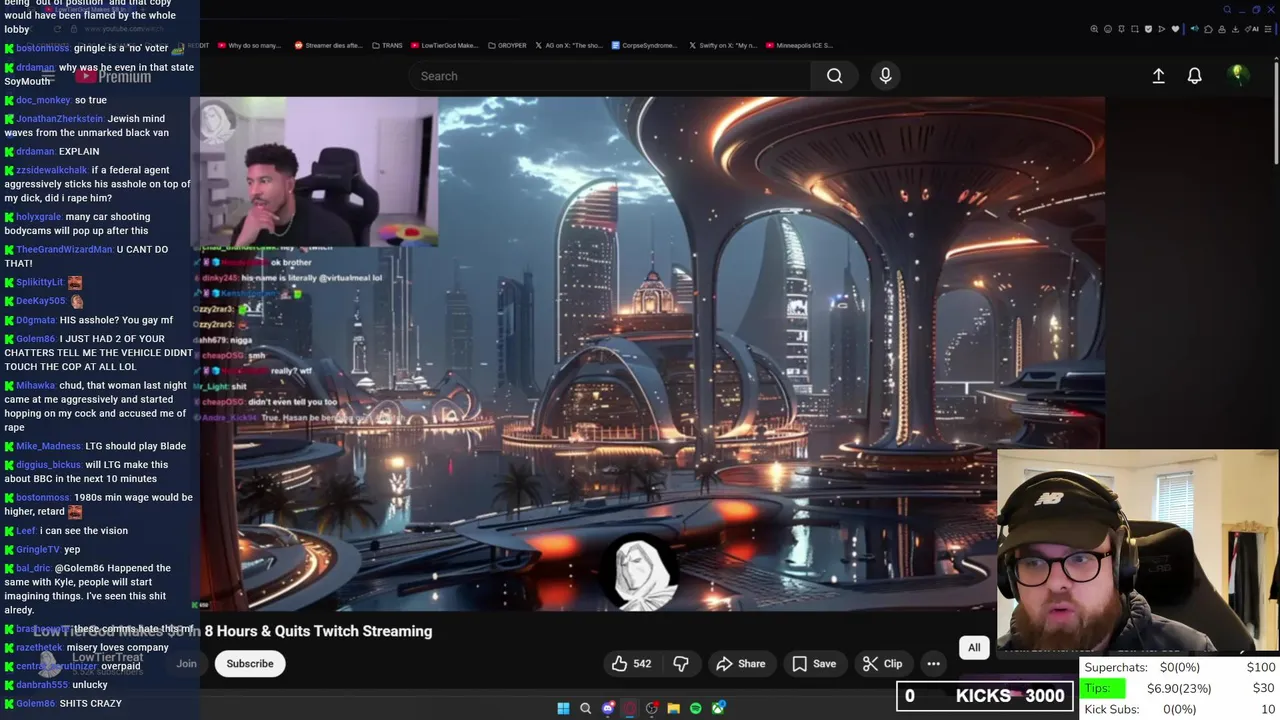This screenshot has height=720, width=1280.
Task: Click the Share arrow button
Action: coord(741,663)
